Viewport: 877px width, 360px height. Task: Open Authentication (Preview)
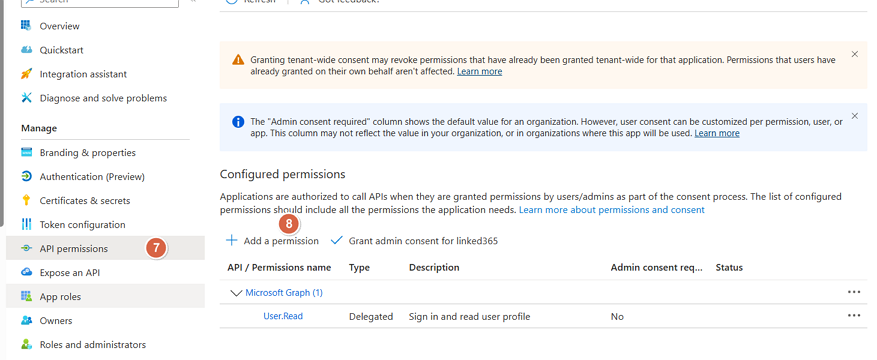click(92, 177)
